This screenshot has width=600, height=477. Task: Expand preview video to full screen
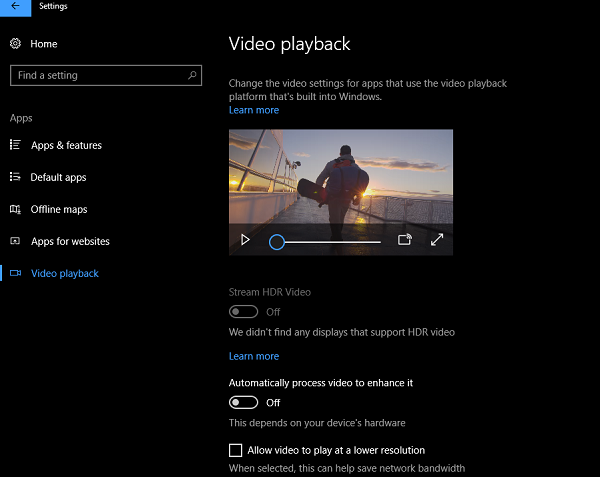[x=437, y=240]
